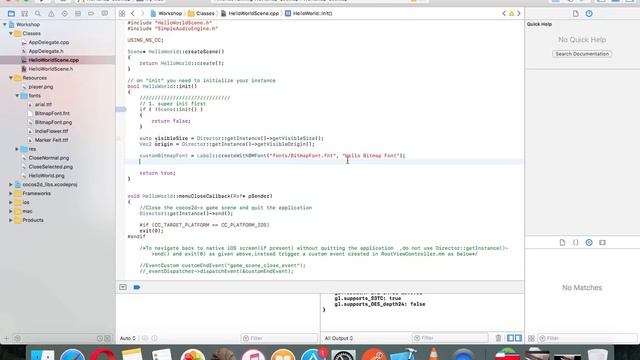
Task: Hide the debug area
Action: pos(123,287)
